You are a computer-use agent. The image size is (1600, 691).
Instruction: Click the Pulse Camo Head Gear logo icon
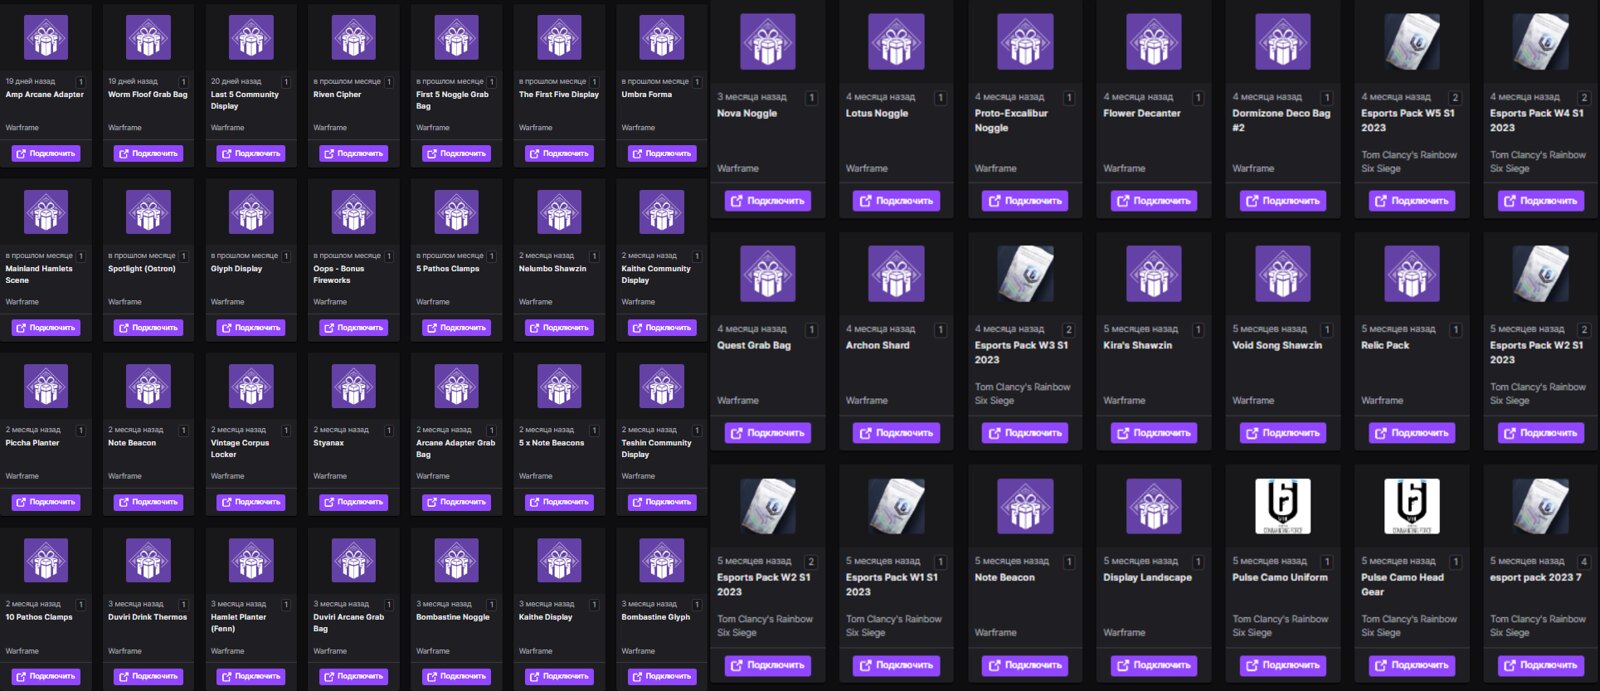point(1412,506)
